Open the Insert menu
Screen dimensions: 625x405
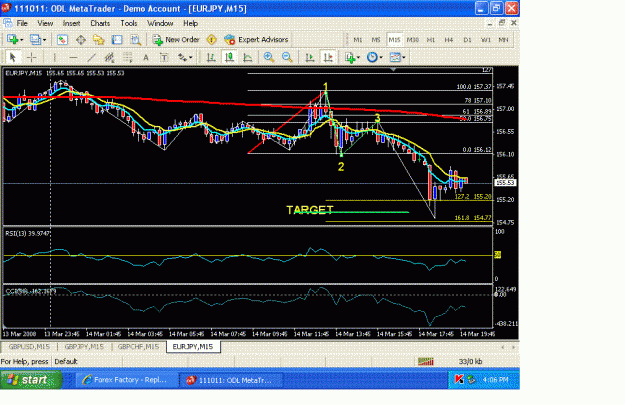click(71, 24)
